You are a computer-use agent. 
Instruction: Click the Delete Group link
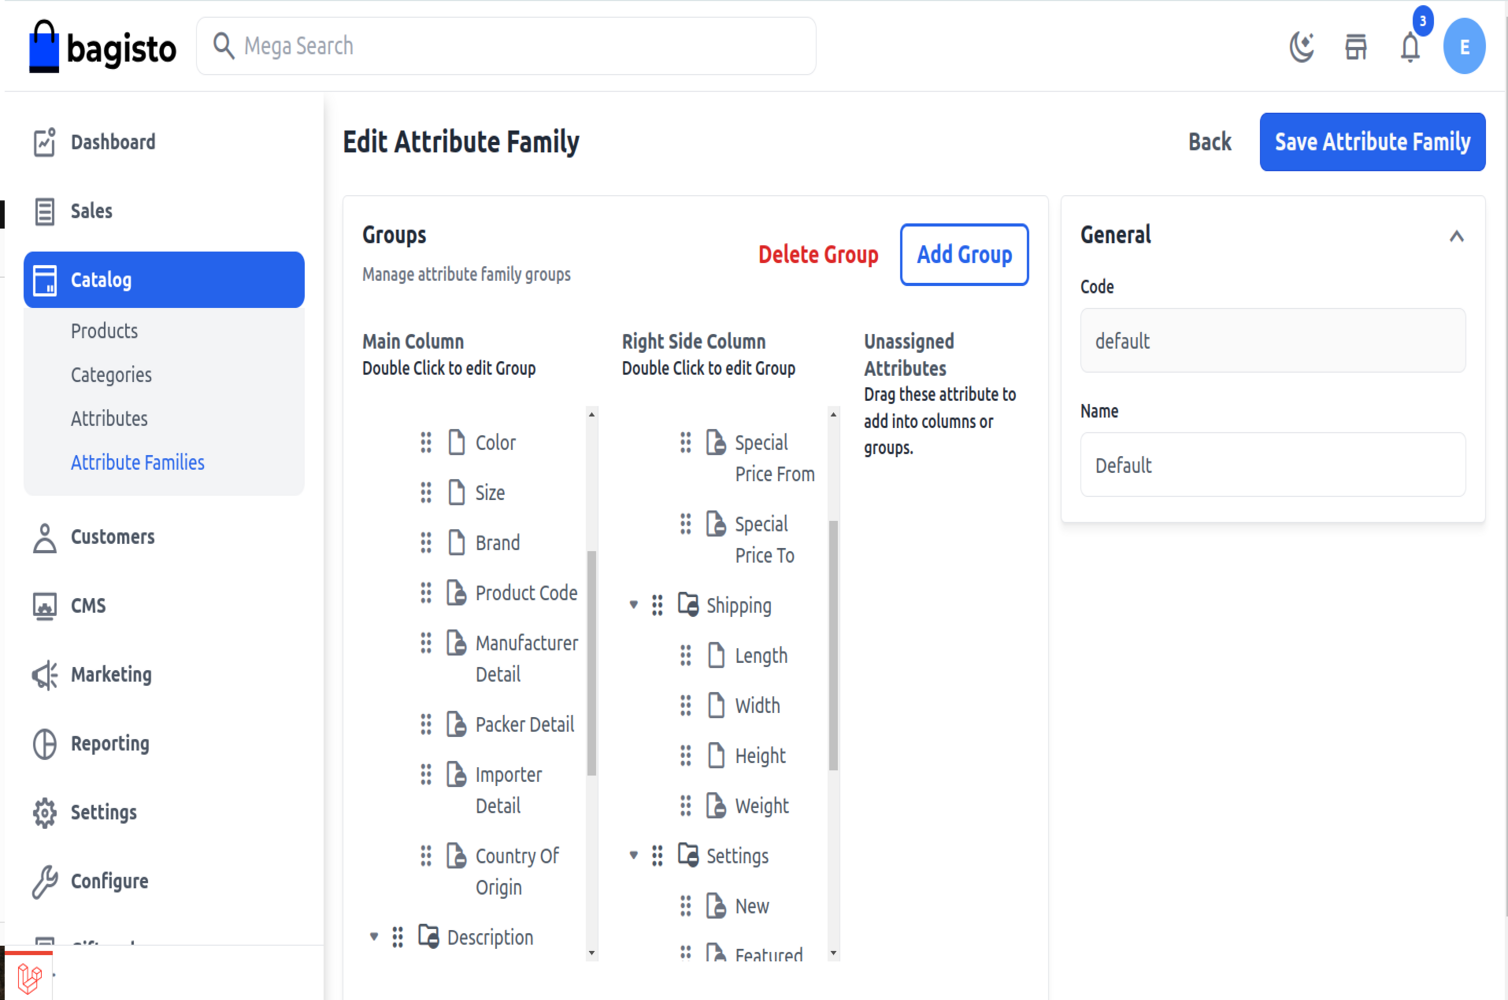pyautogui.click(x=818, y=255)
